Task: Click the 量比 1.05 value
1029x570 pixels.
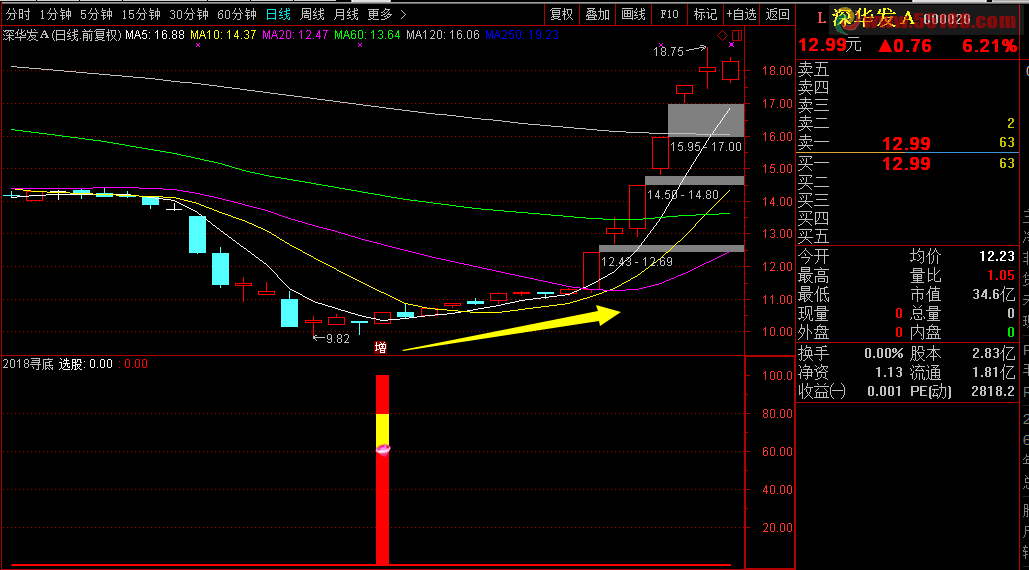Action: [1001, 275]
